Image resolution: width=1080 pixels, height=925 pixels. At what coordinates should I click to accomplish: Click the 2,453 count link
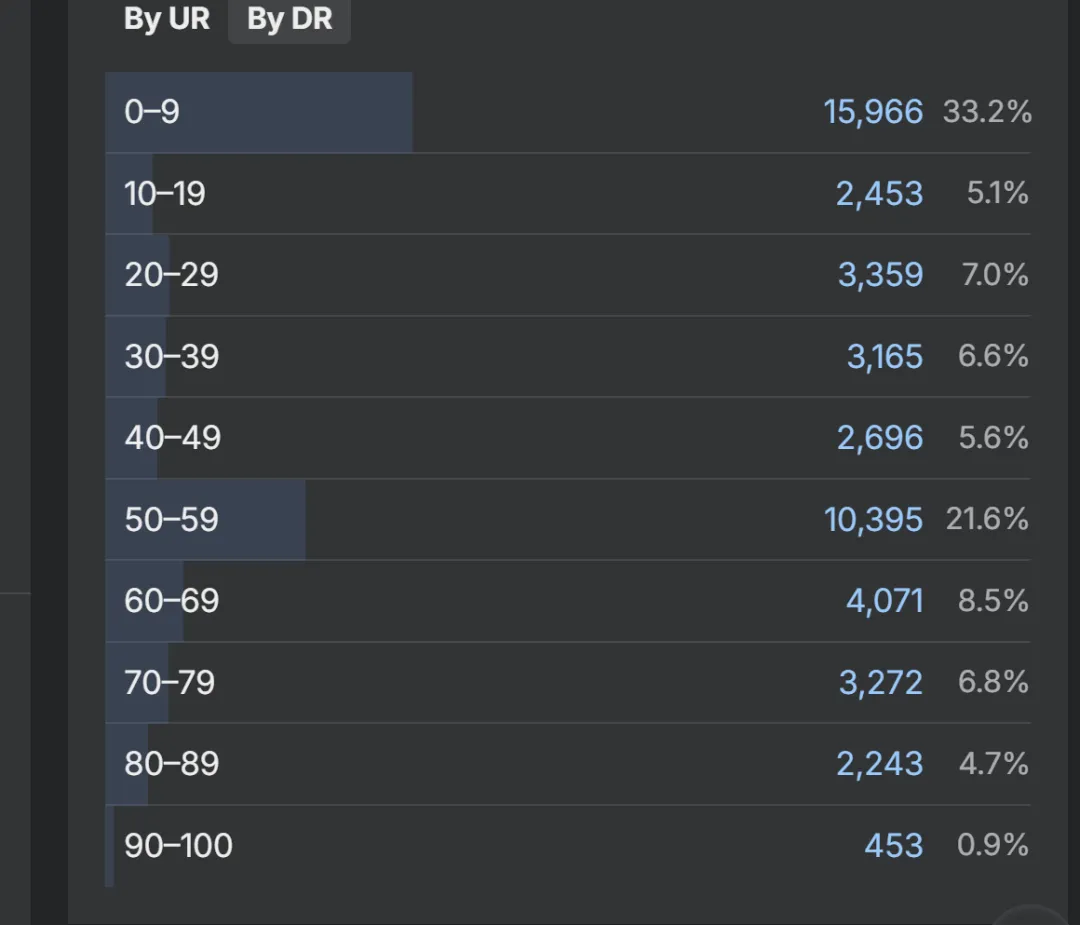[x=879, y=193]
